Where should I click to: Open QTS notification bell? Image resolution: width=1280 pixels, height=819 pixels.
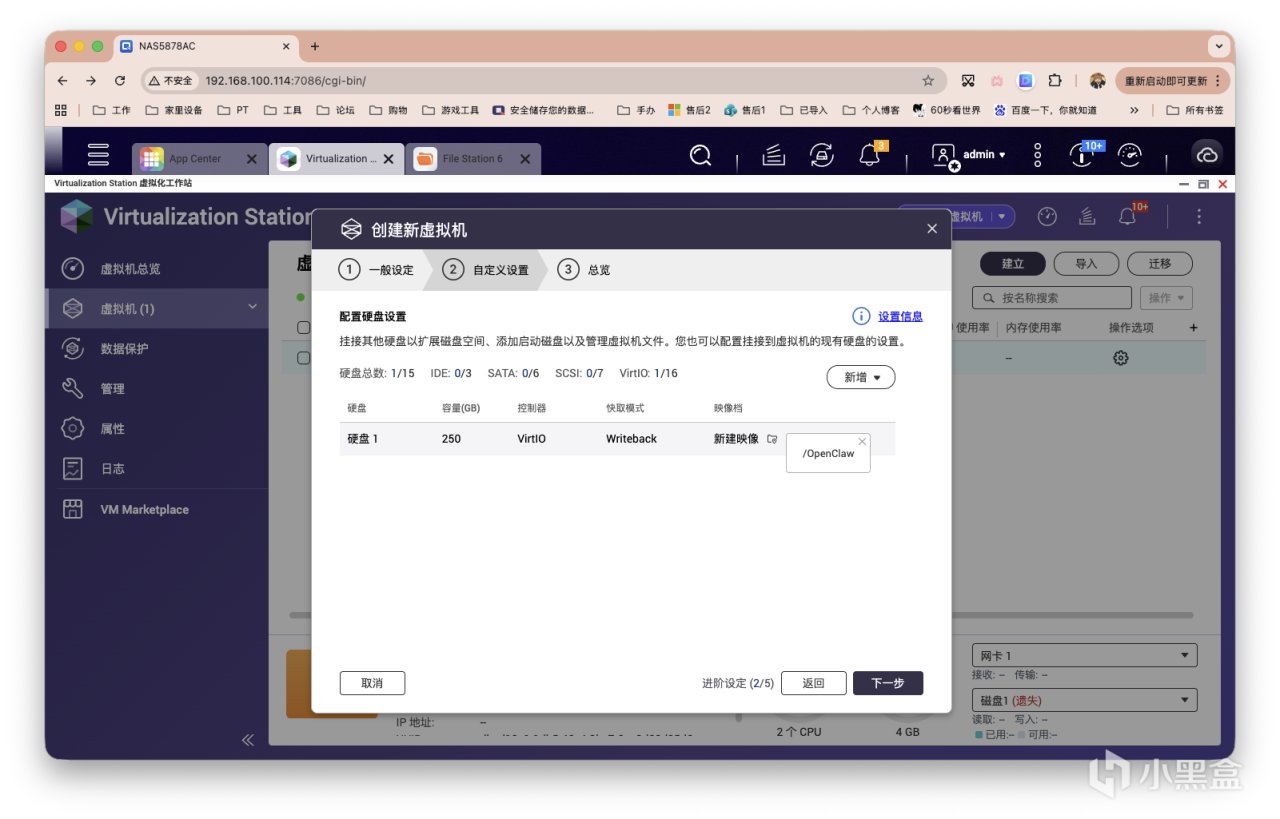(x=870, y=155)
